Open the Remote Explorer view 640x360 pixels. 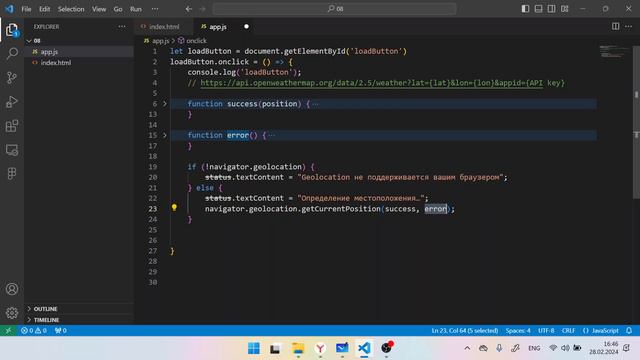[12, 150]
